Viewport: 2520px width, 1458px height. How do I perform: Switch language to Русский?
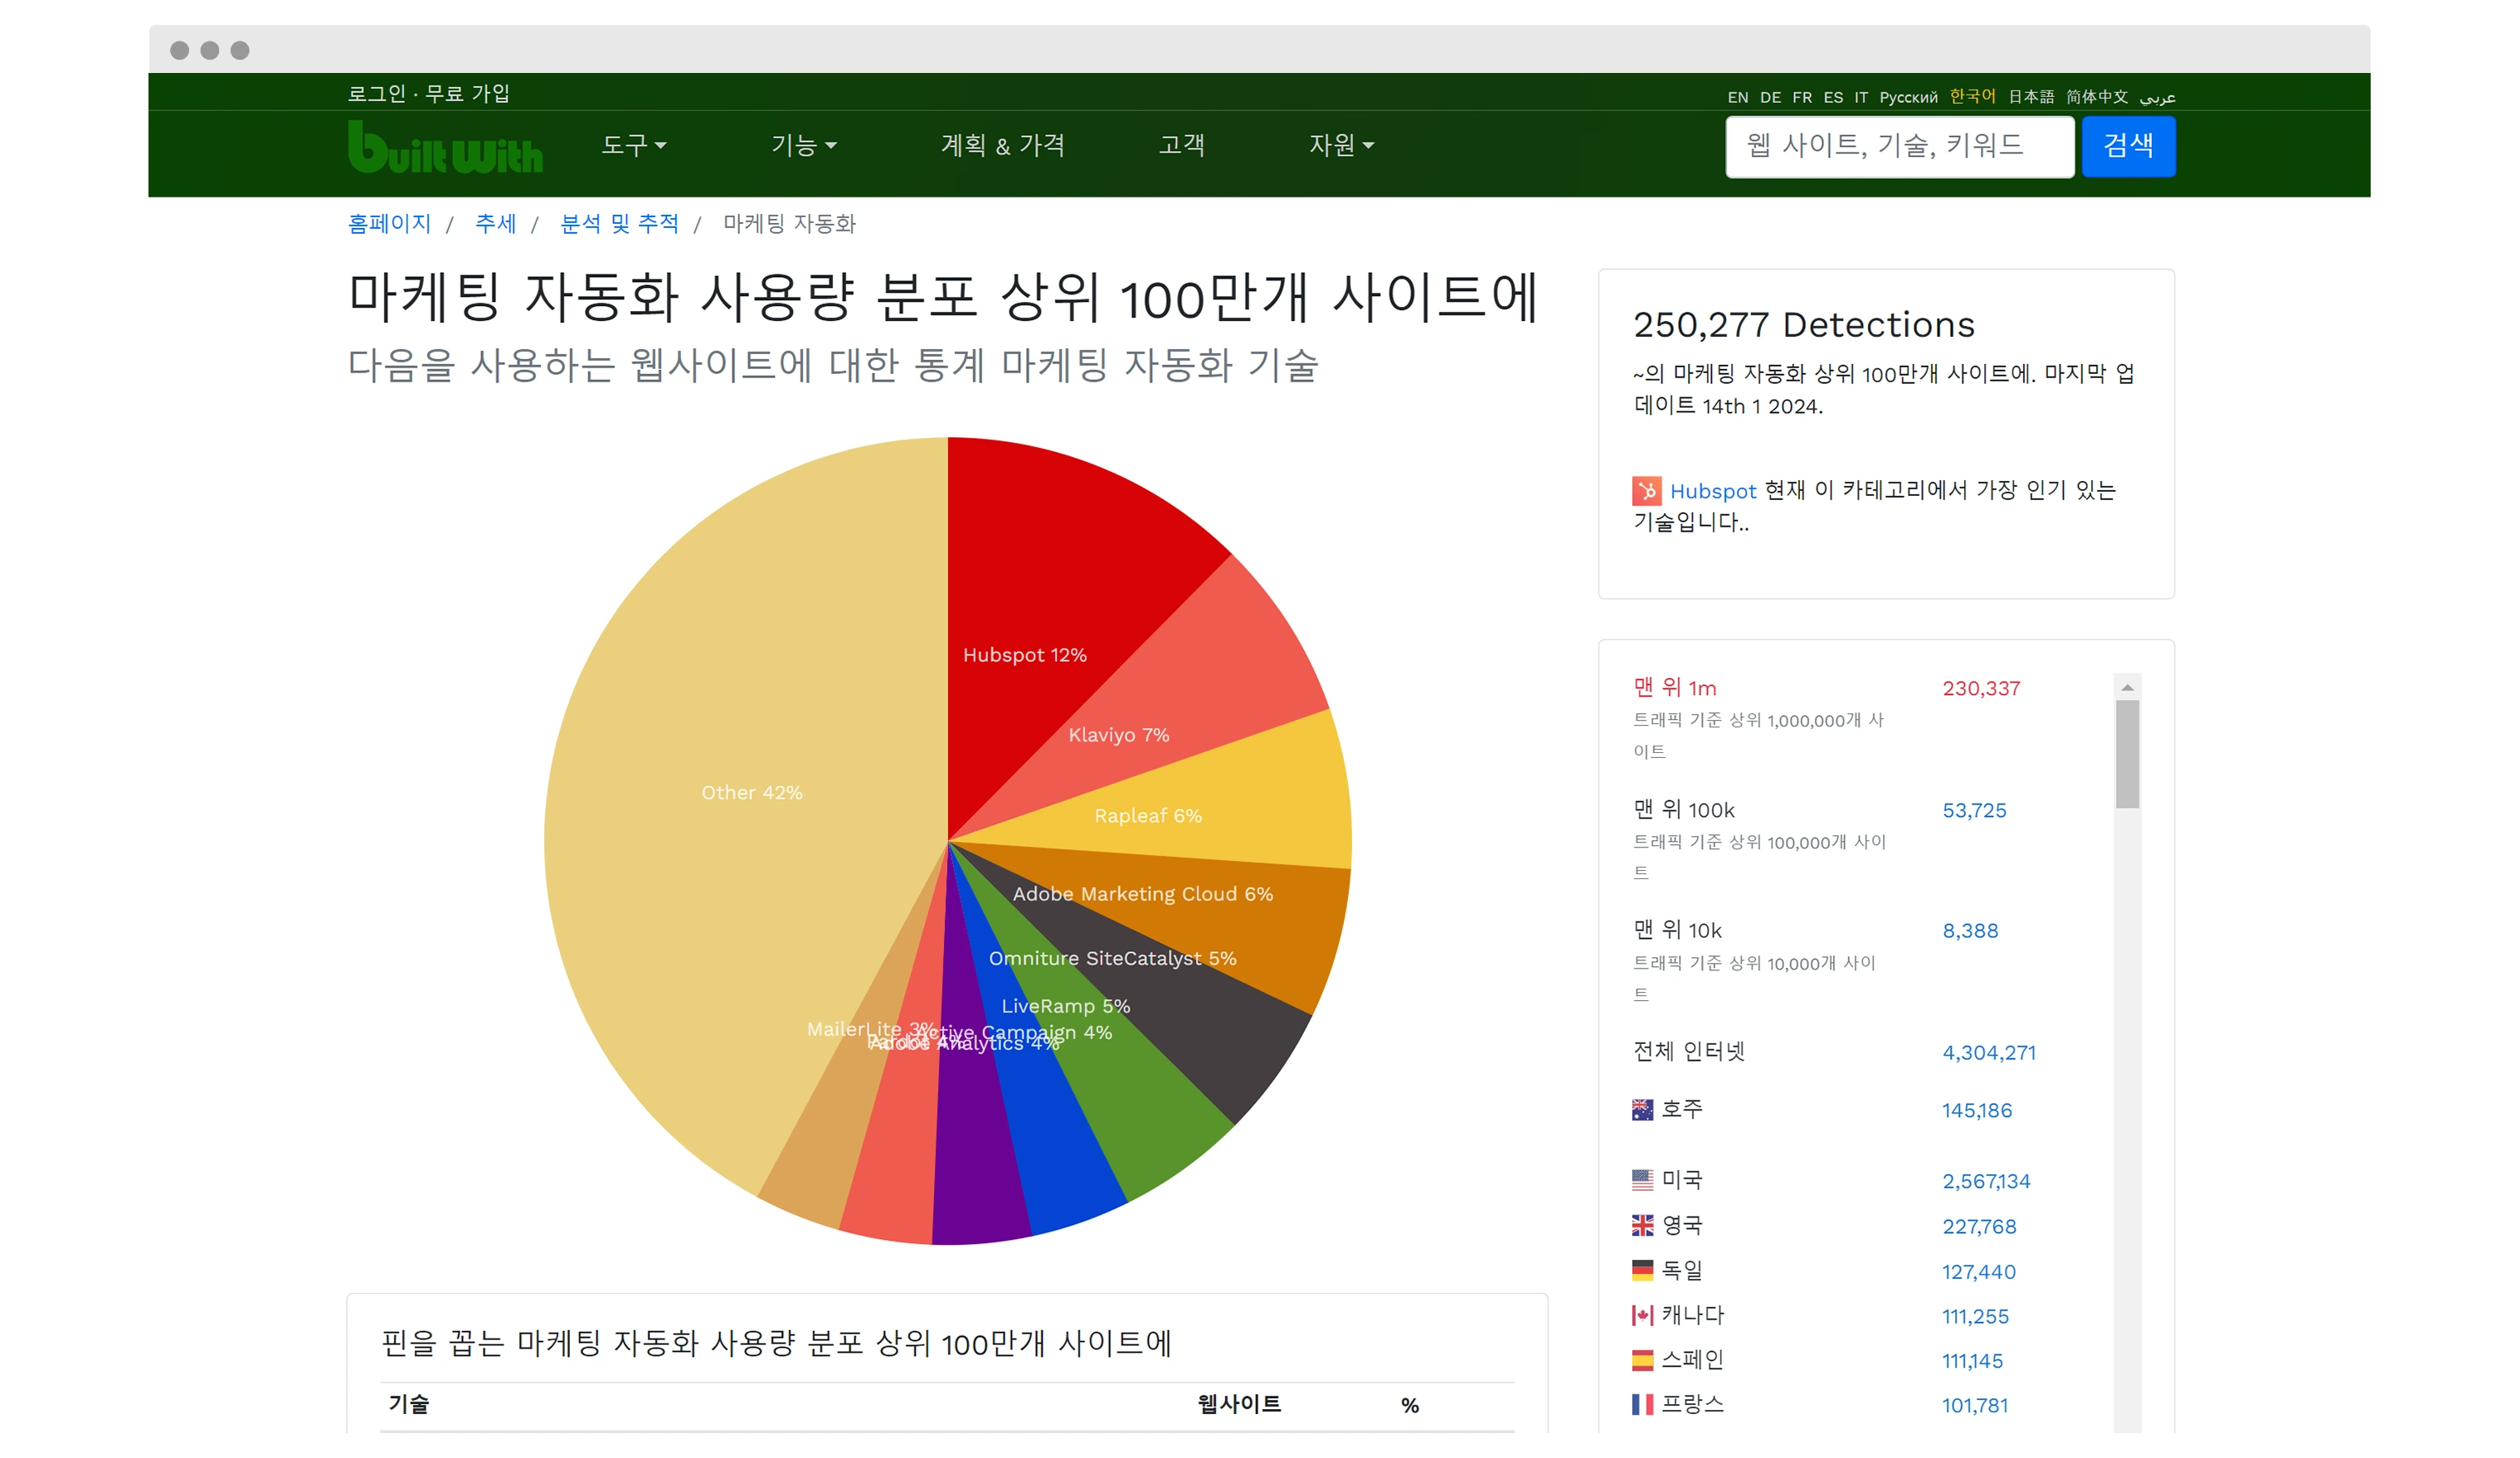1908,97
